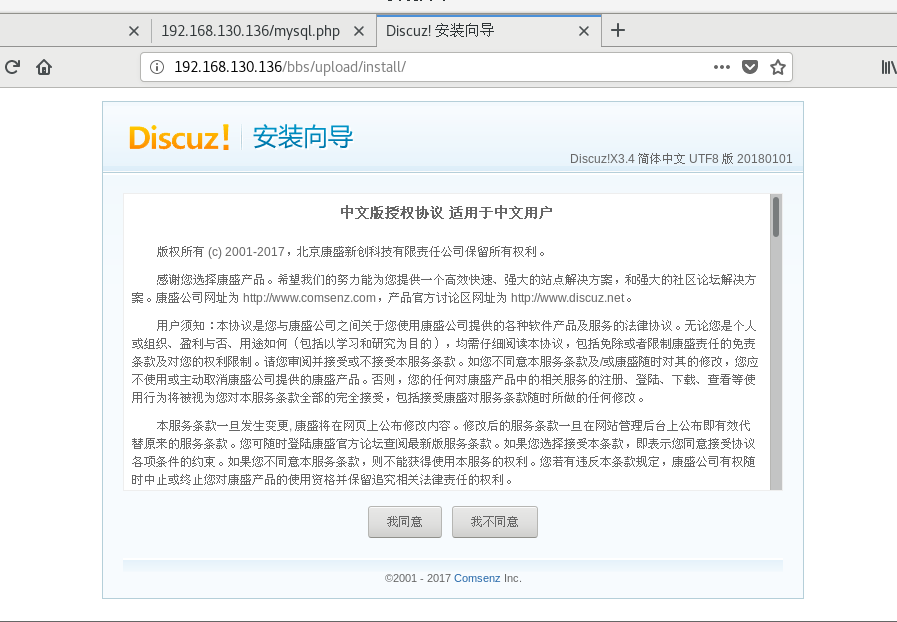Close the leftmost untitled tab
897x622 pixels.
(x=133, y=31)
